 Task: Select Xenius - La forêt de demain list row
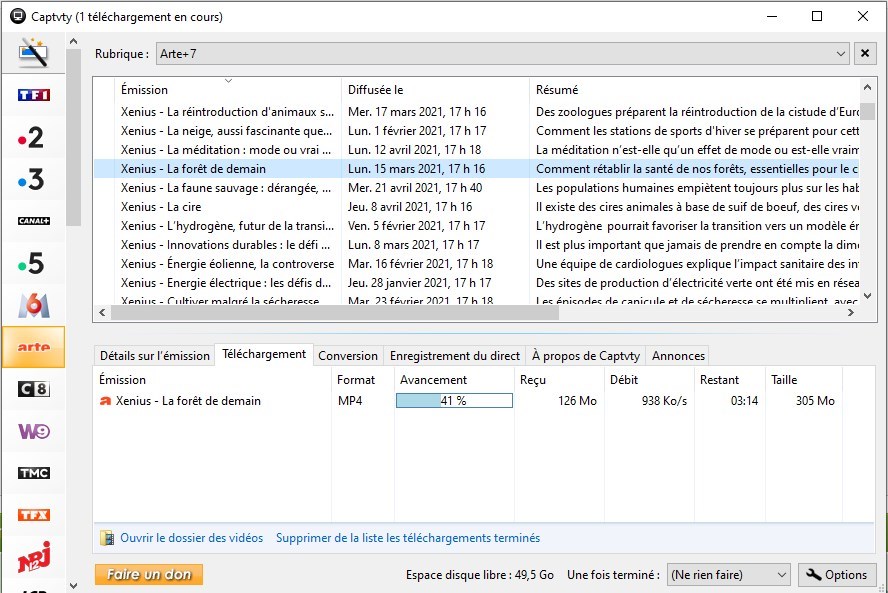(x=476, y=169)
